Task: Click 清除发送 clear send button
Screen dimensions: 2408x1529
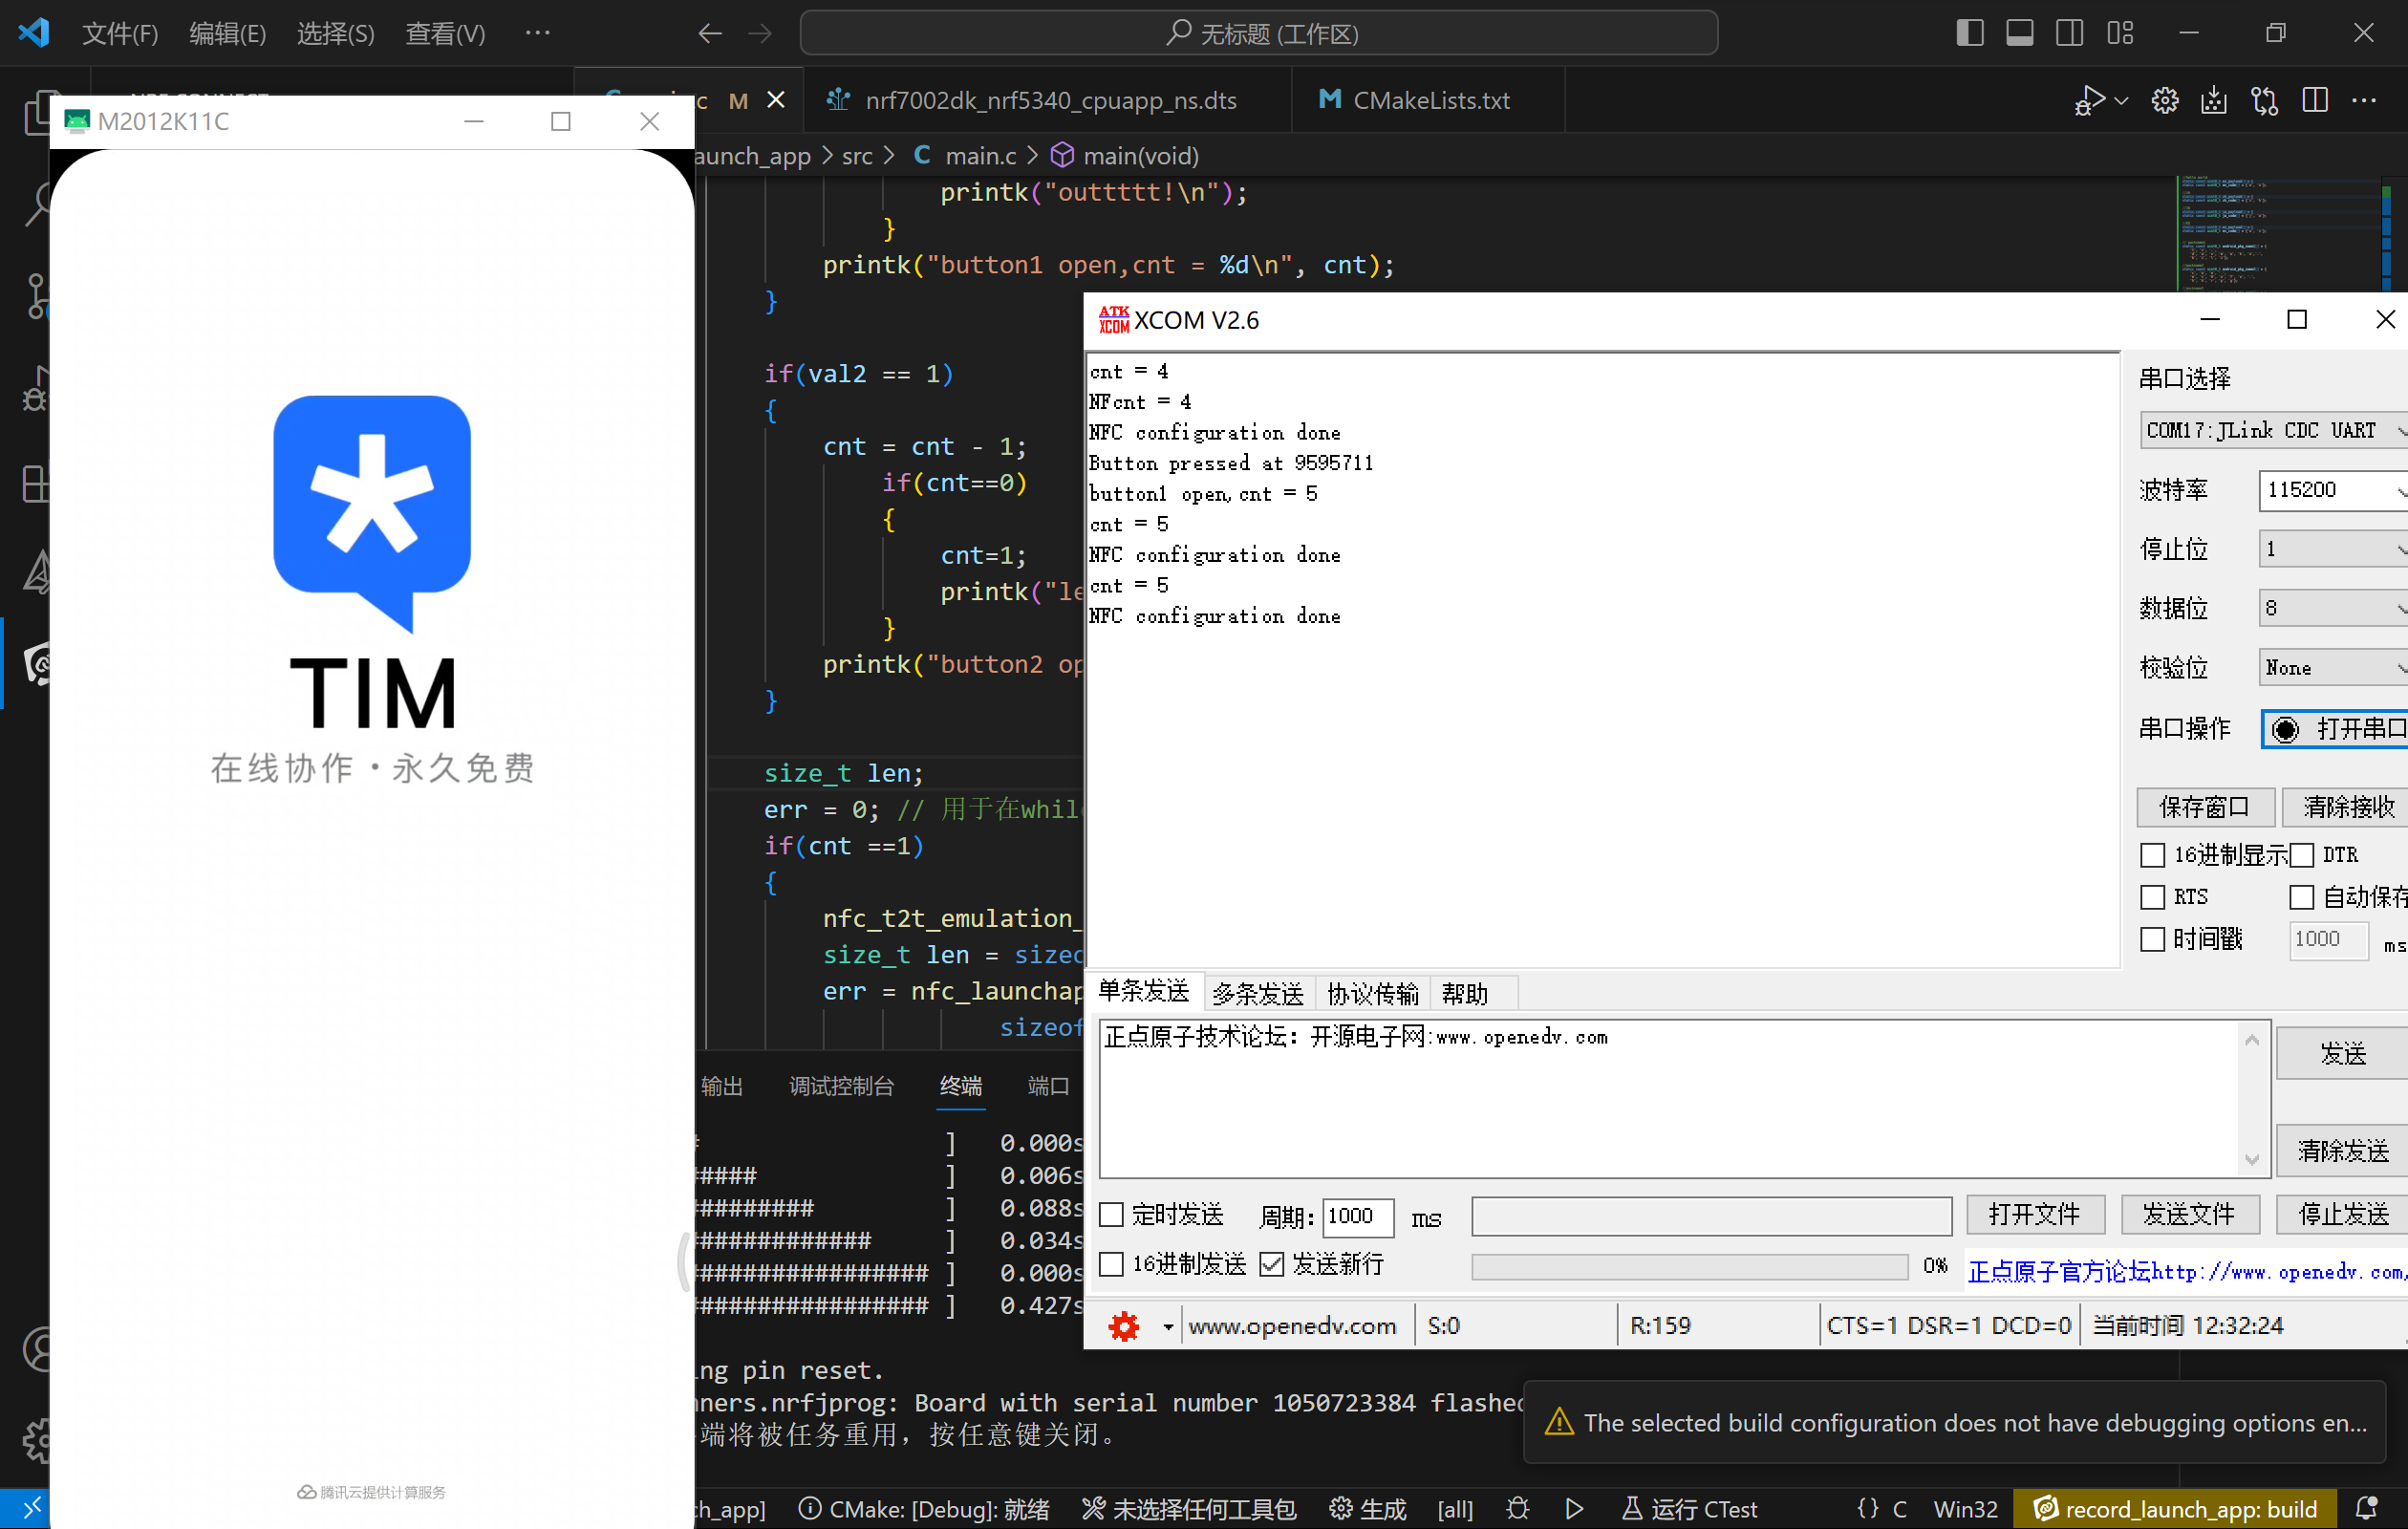Action: 2342,1150
